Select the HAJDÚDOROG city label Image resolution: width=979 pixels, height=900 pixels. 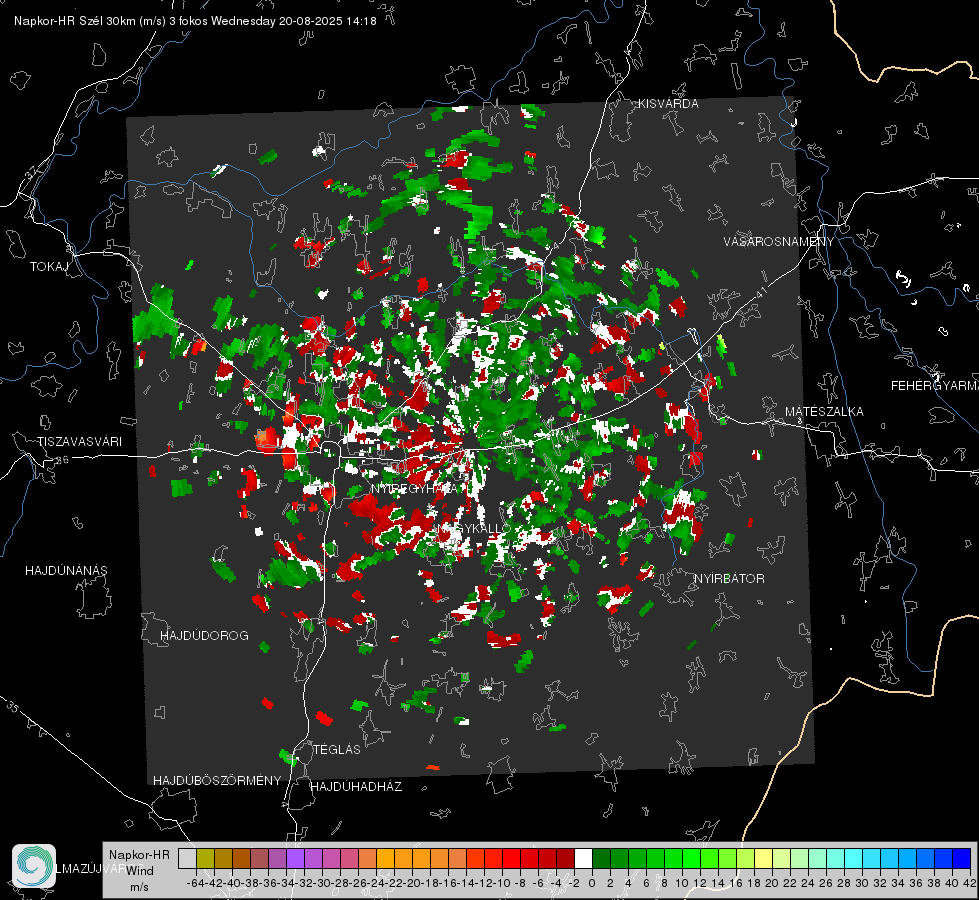(204, 636)
